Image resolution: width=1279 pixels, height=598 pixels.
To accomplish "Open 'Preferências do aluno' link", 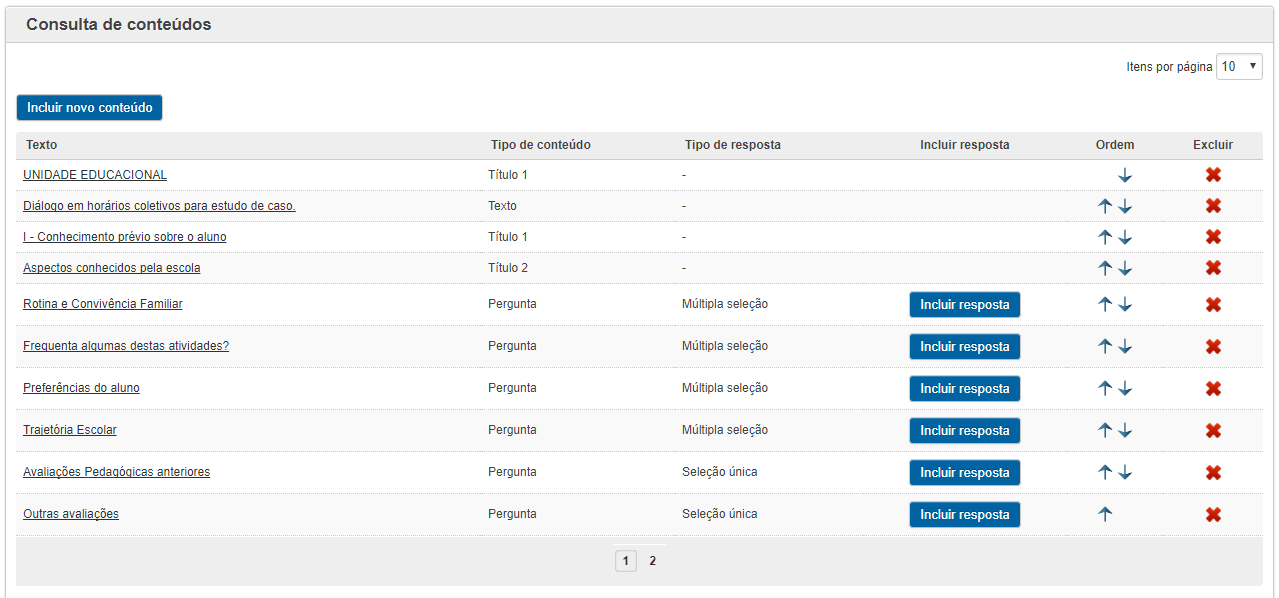I will 81,388.
